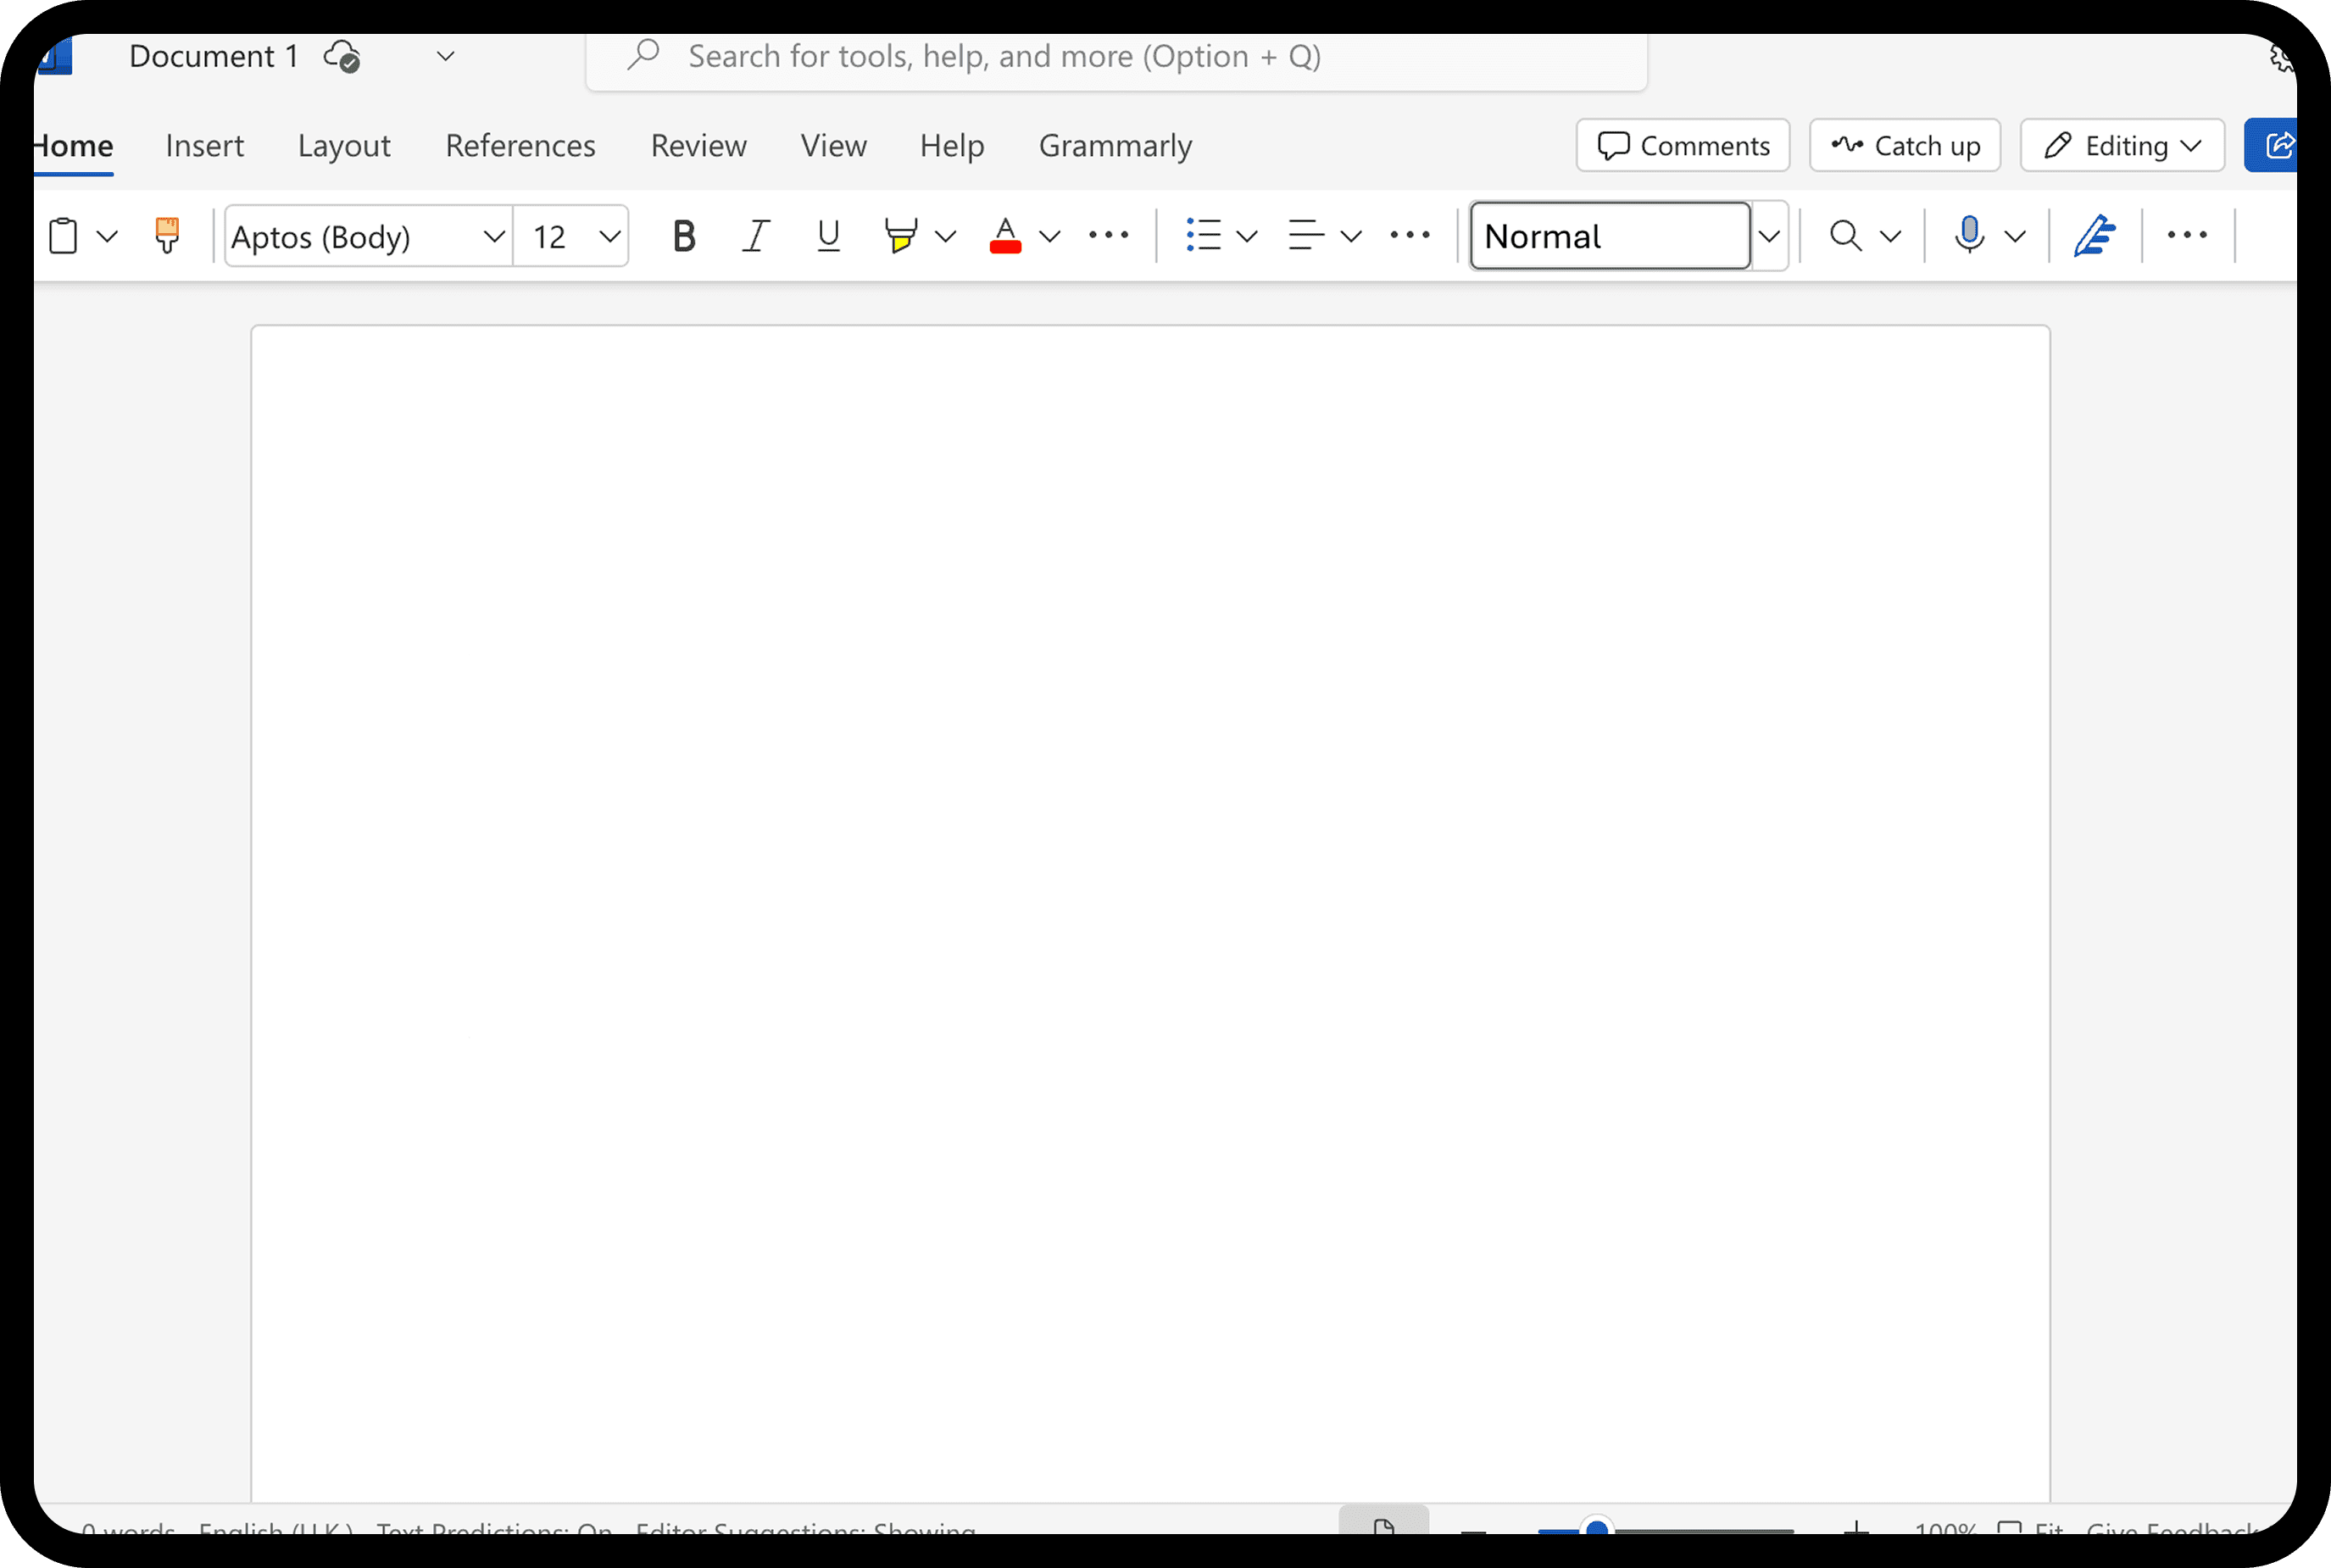
Task: Open more ribbon options ellipsis
Action: (x=2187, y=235)
